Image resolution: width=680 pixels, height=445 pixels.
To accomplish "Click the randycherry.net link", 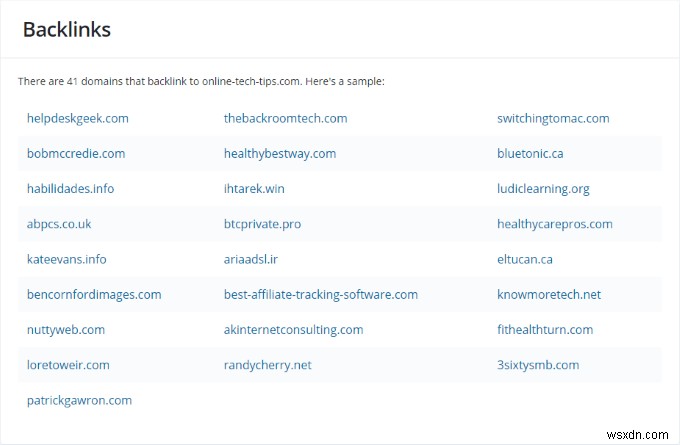I will coord(268,365).
